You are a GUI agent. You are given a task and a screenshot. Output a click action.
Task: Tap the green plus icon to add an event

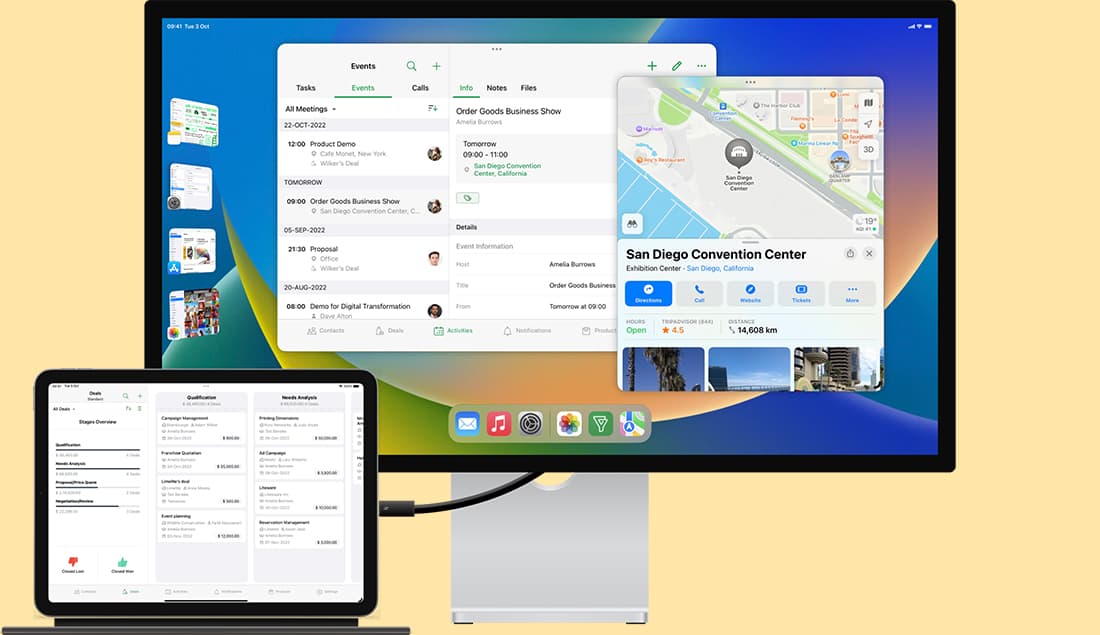(x=651, y=65)
